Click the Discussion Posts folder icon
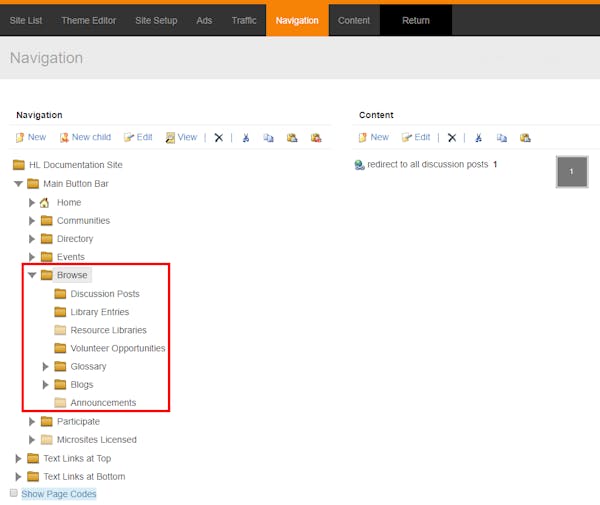 [x=60, y=294]
